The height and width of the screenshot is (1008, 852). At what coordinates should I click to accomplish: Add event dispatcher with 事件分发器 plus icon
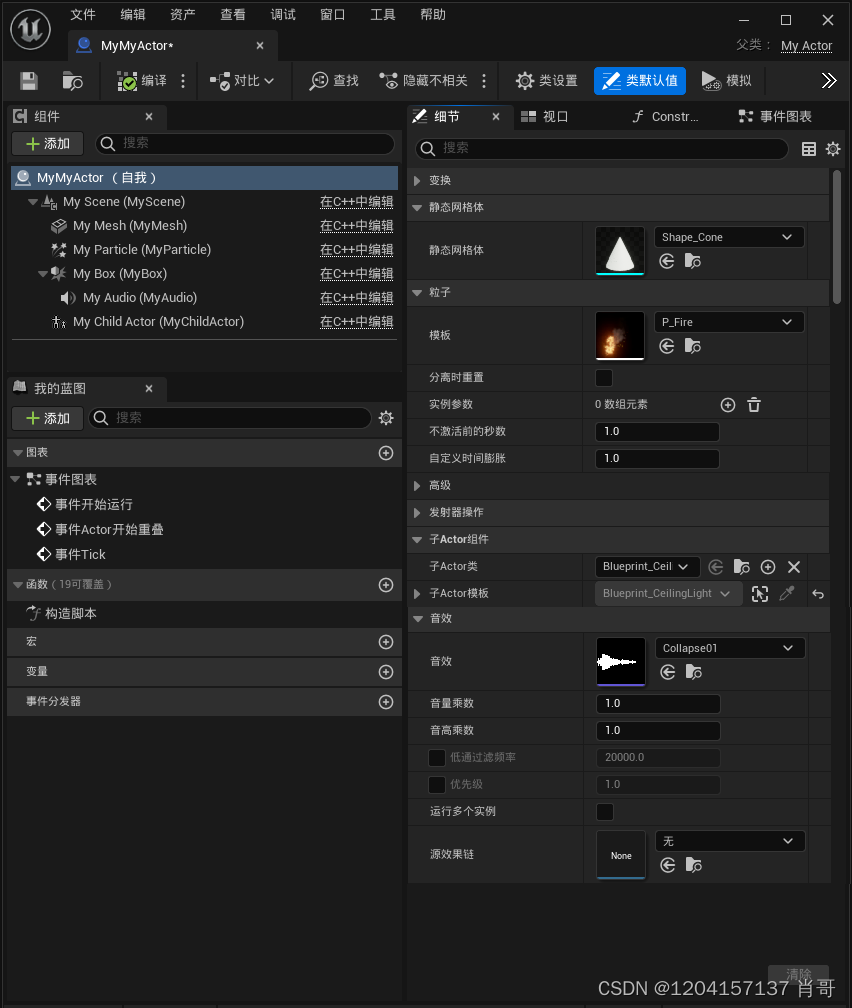click(386, 701)
